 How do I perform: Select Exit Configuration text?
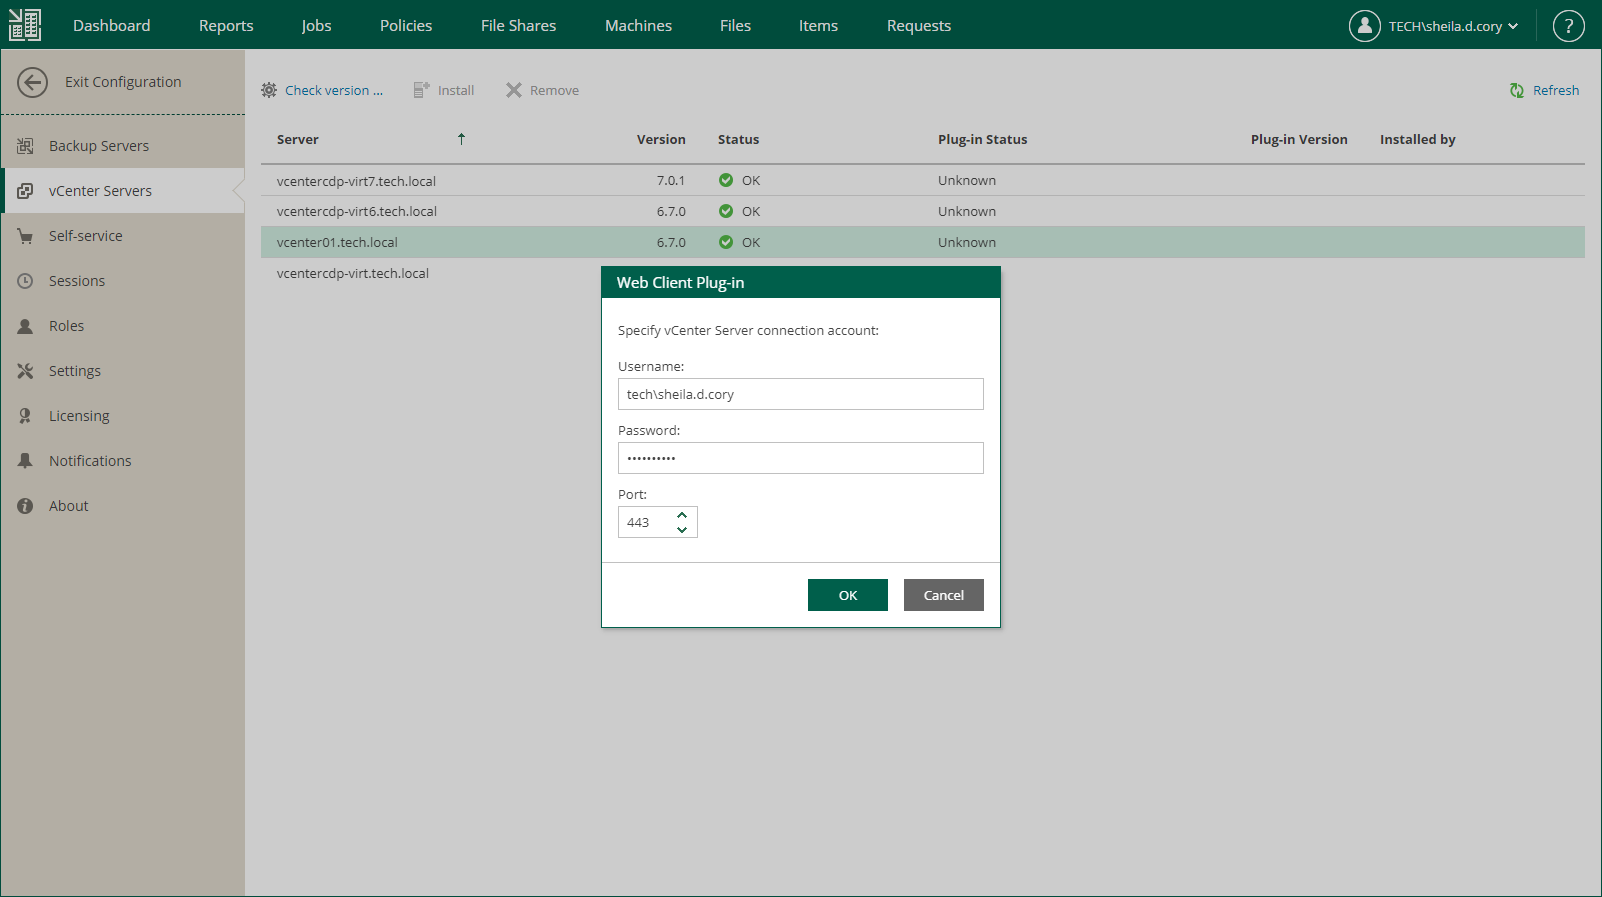click(123, 82)
